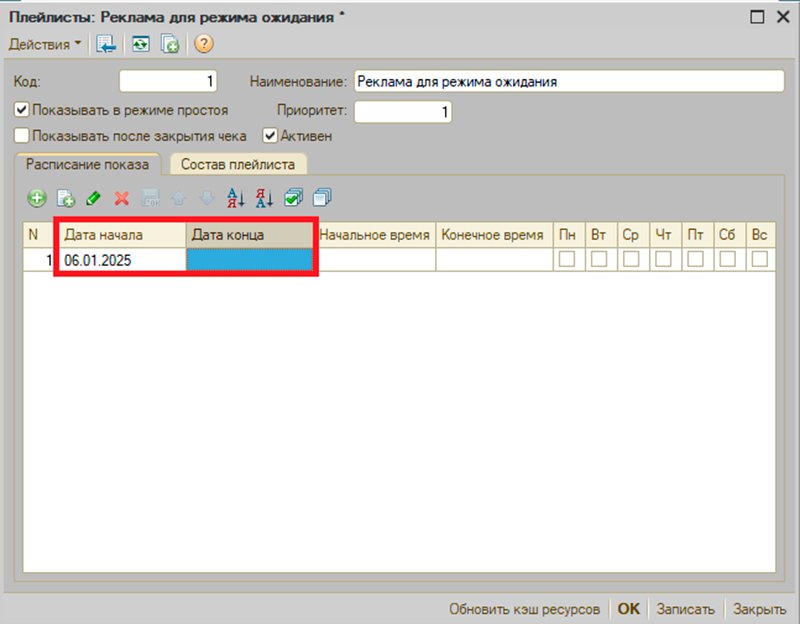800x624 pixels.
Task: Click the Записать button
Action: (x=685, y=609)
